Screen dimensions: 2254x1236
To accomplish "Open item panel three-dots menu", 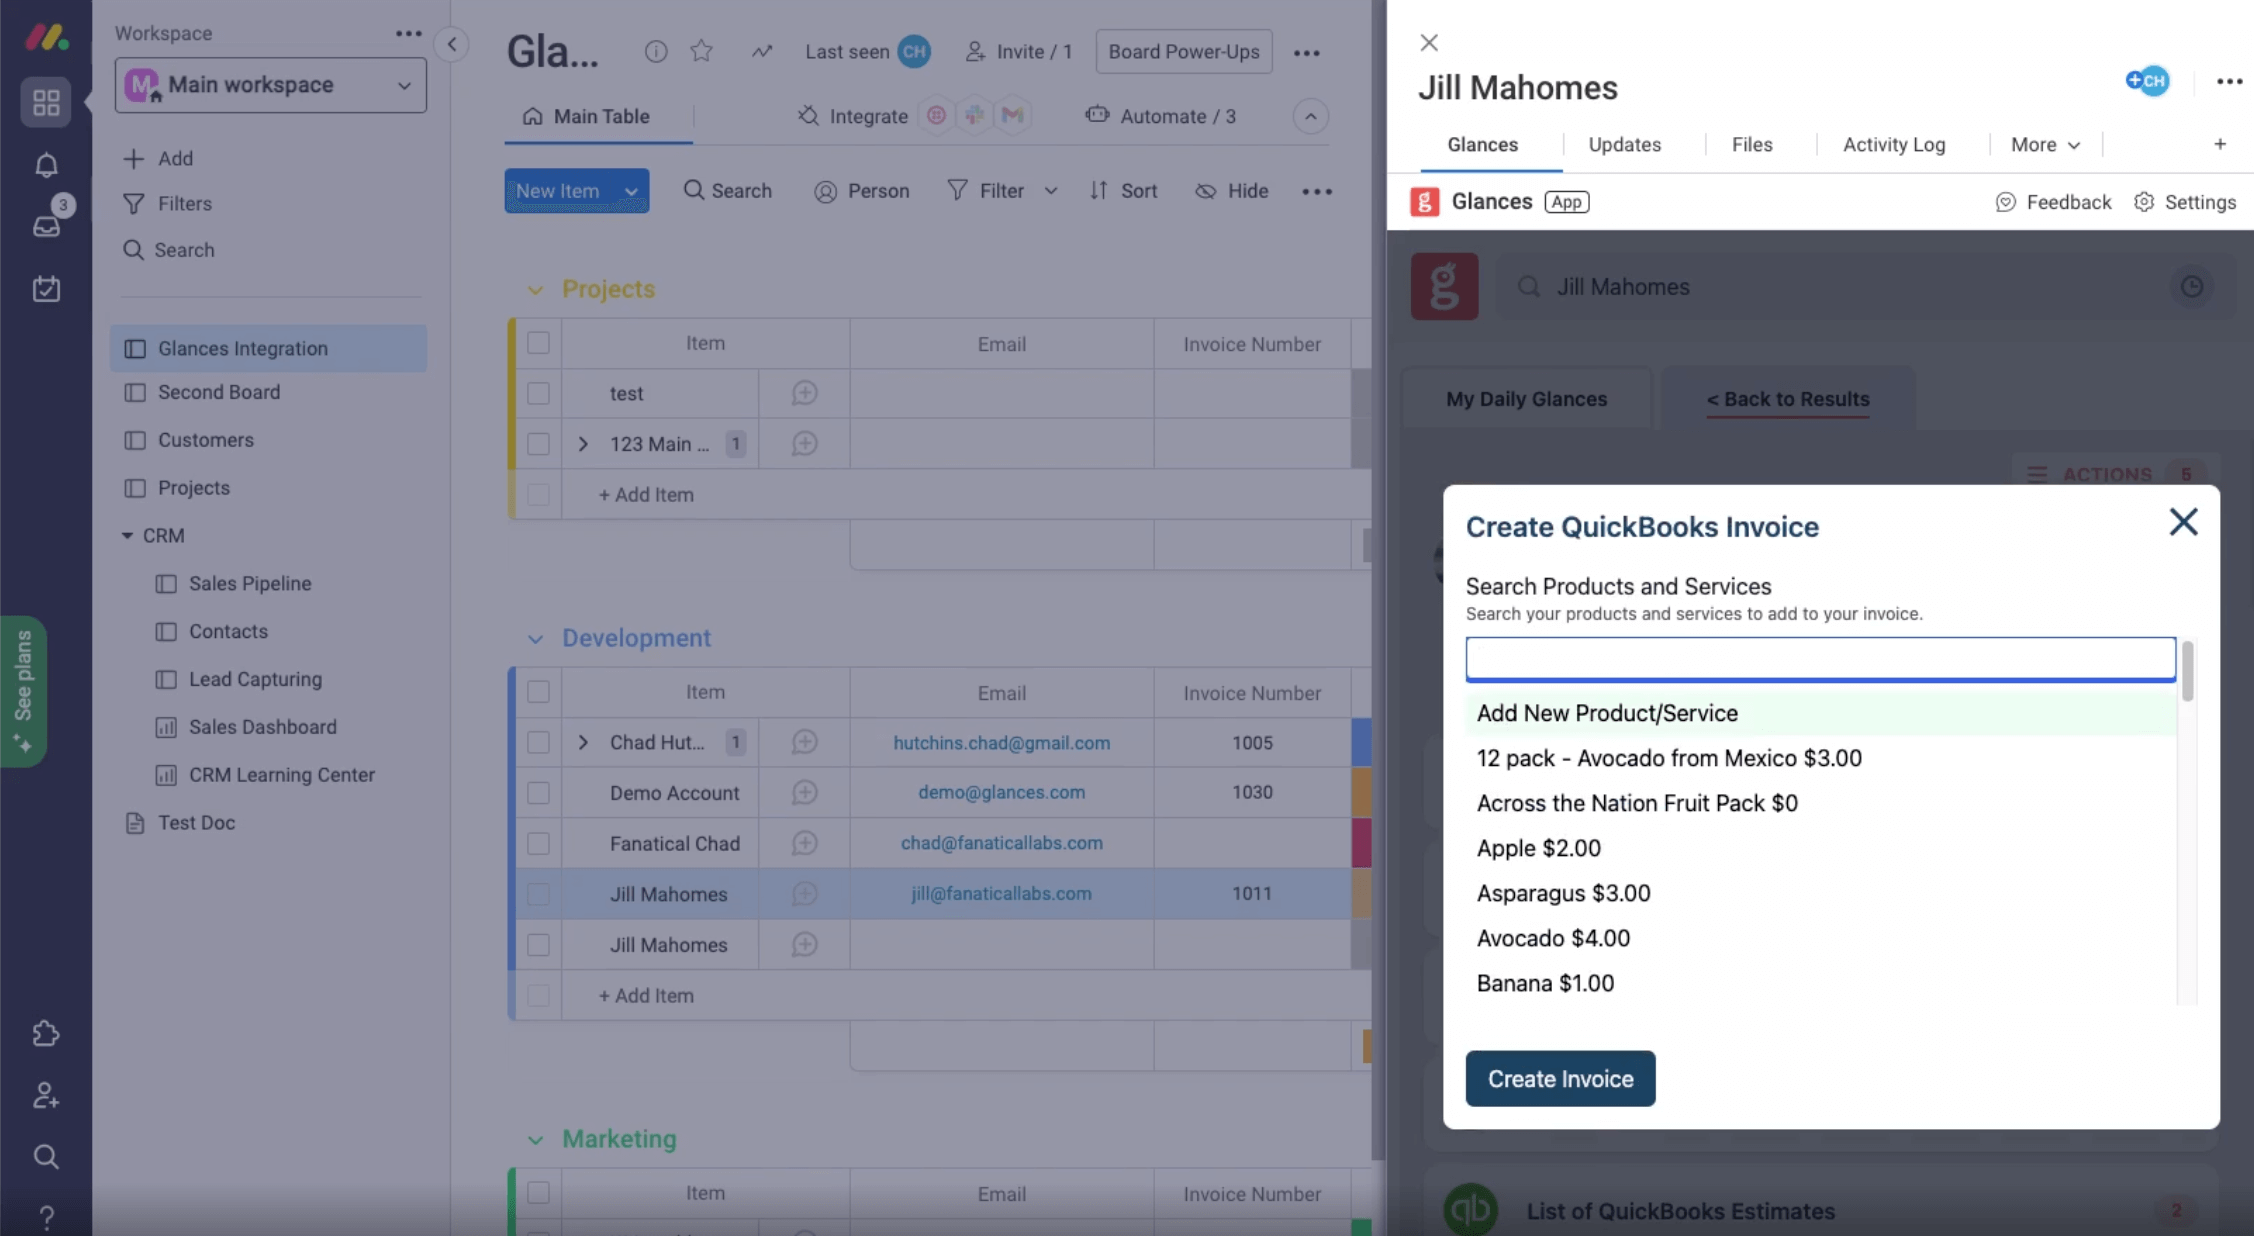I will coord(2229,81).
